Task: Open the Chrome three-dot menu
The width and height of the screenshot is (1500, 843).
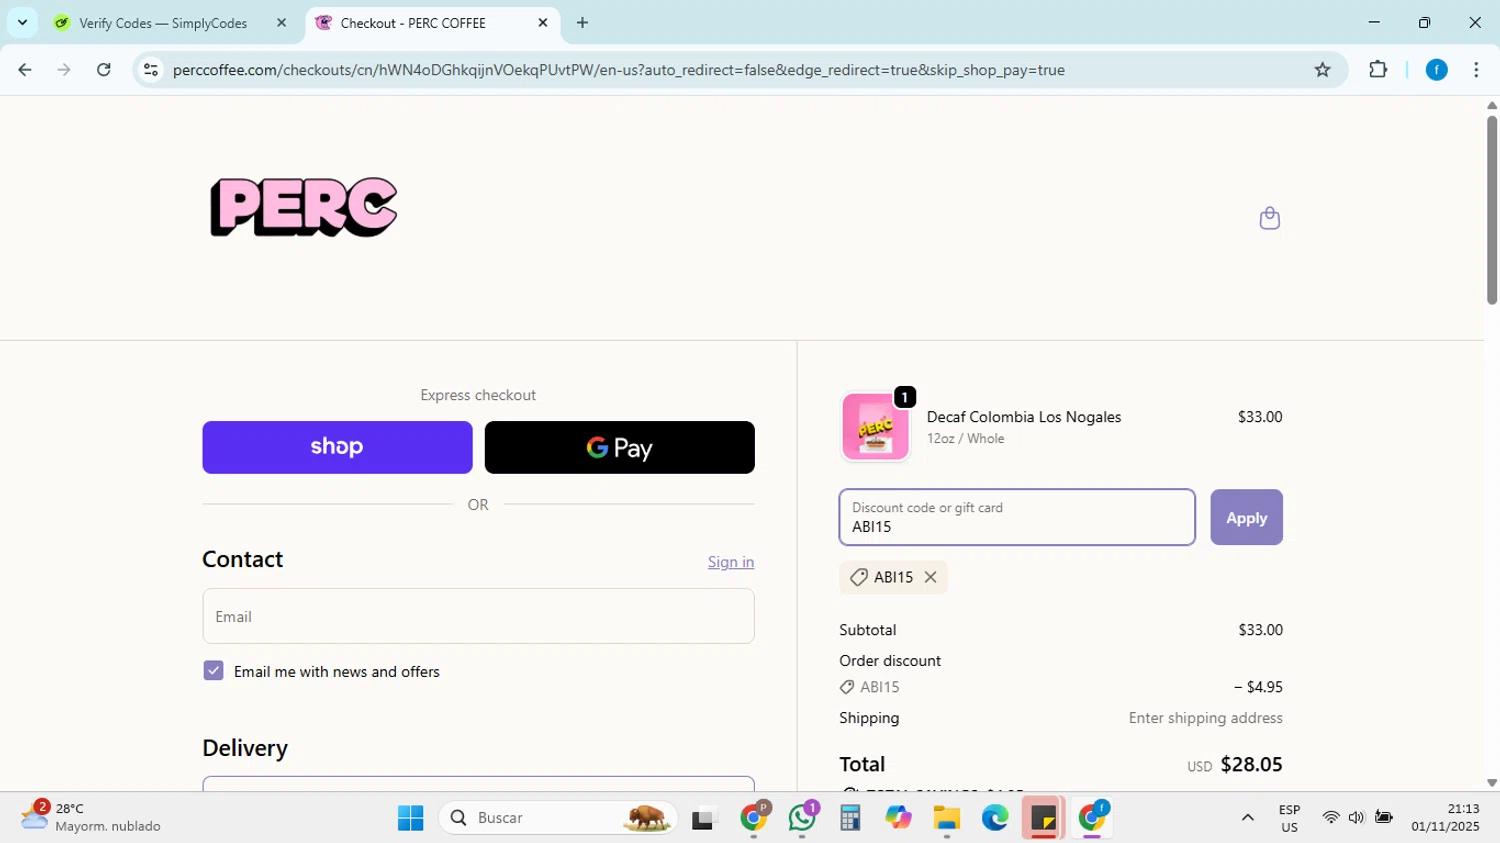Action: [x=1476, y=70]
